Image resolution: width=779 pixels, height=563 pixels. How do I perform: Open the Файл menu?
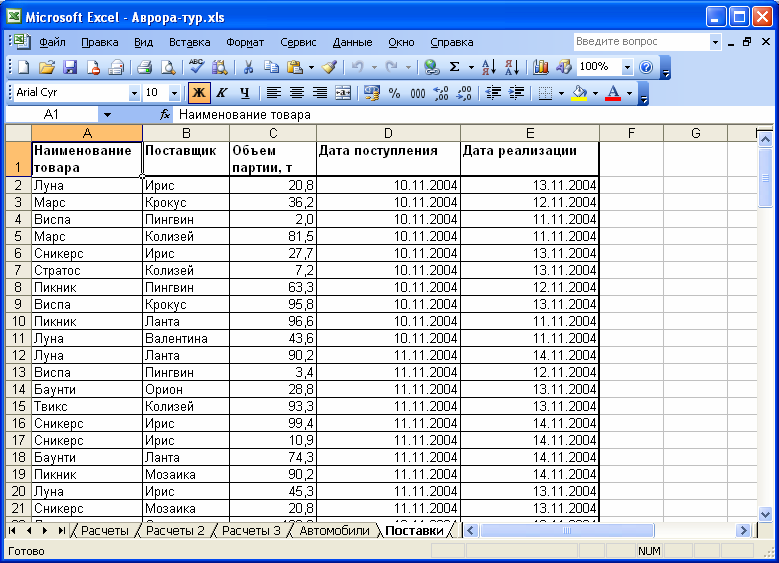point(52,42)
